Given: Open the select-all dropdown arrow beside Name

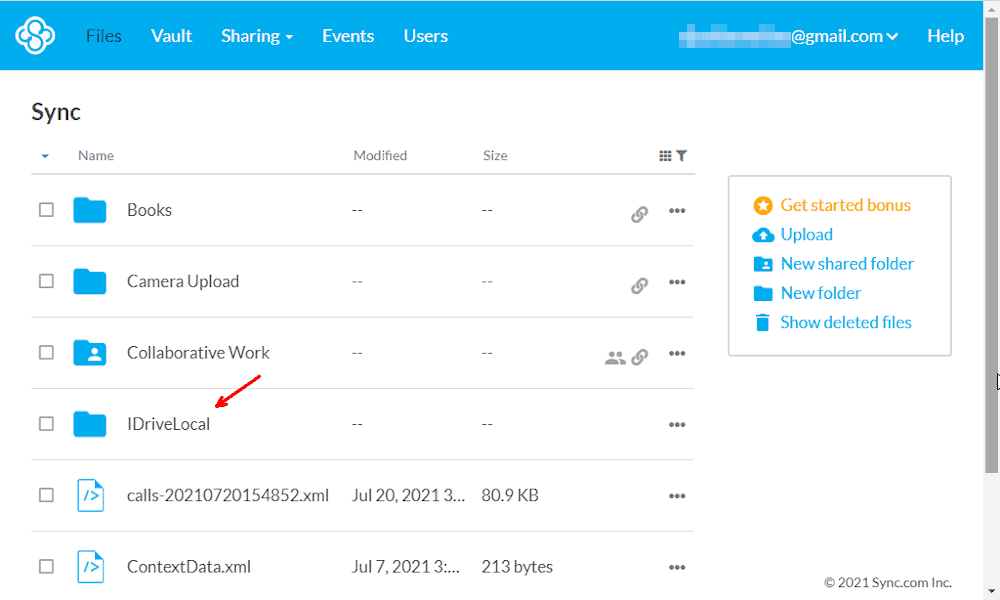Looking at the screenshot, I should pos(45,156).
